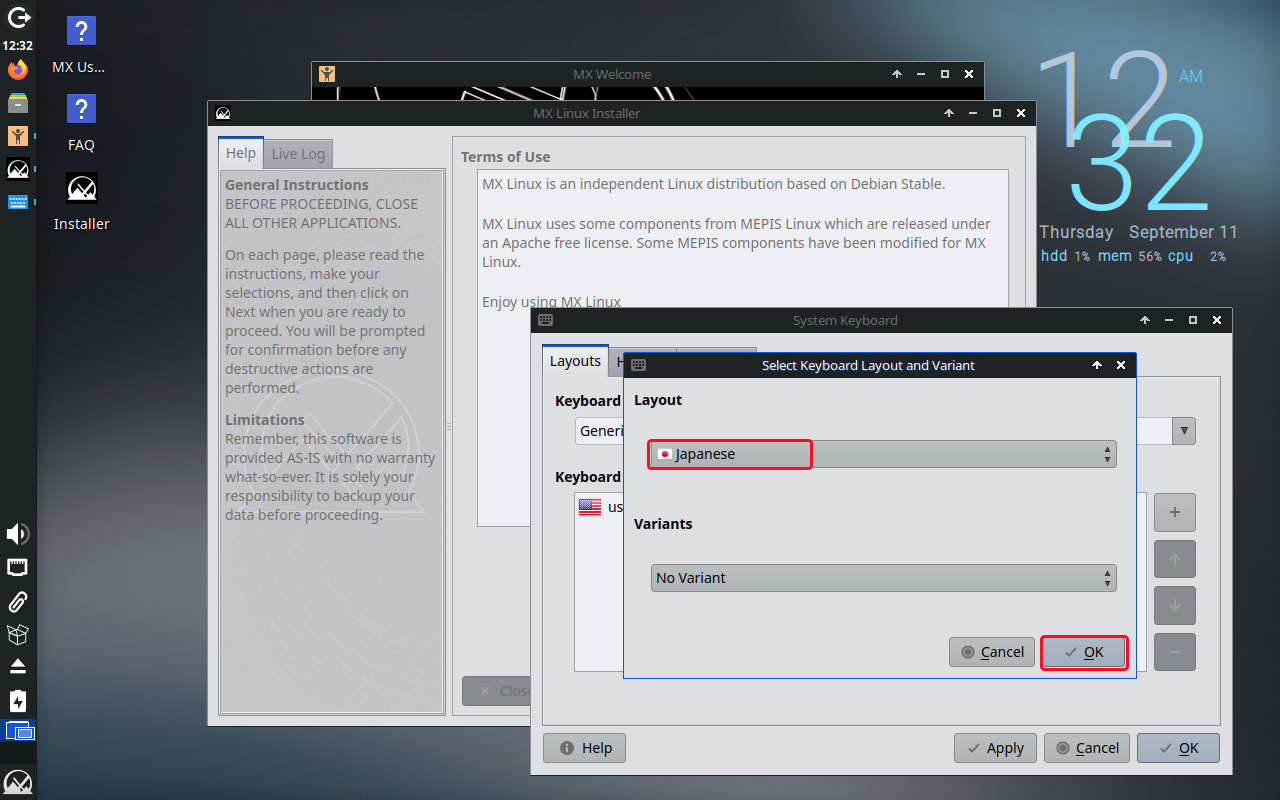Switch to the Live Log tab
Image resolution: width=1280 pixels, height=800 pixels.
click(x=298, y=154)
